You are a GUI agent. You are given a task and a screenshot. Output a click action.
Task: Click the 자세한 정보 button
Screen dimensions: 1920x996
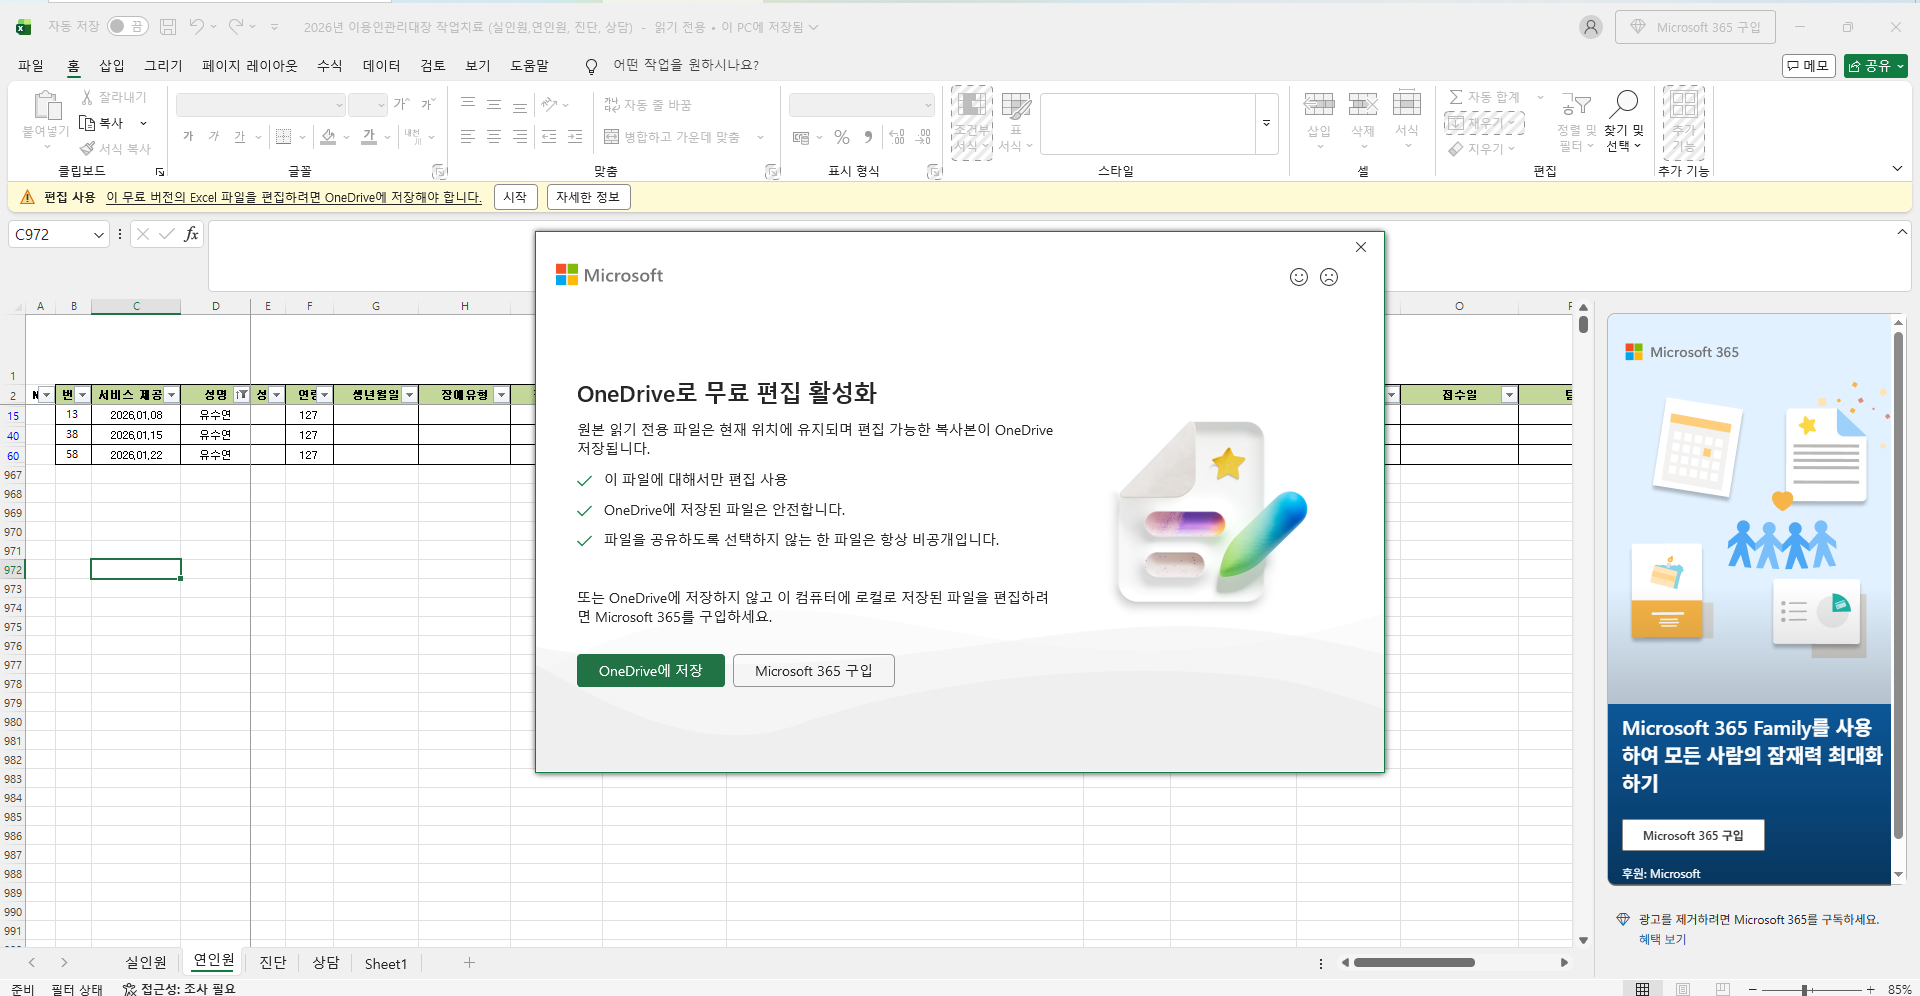[x=588, y=198]
